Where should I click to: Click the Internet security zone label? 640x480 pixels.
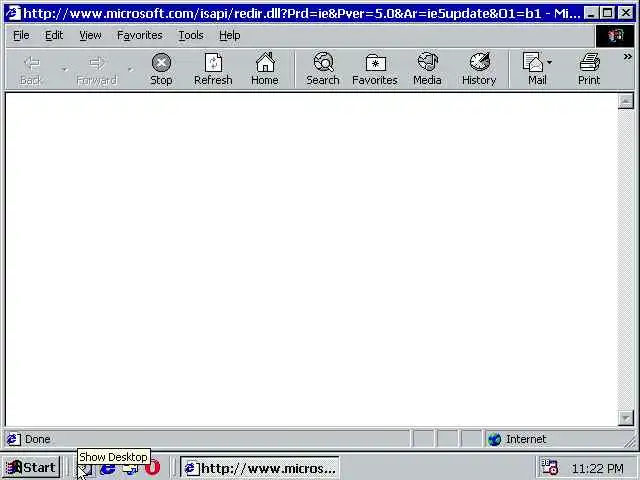pos(526,440)
